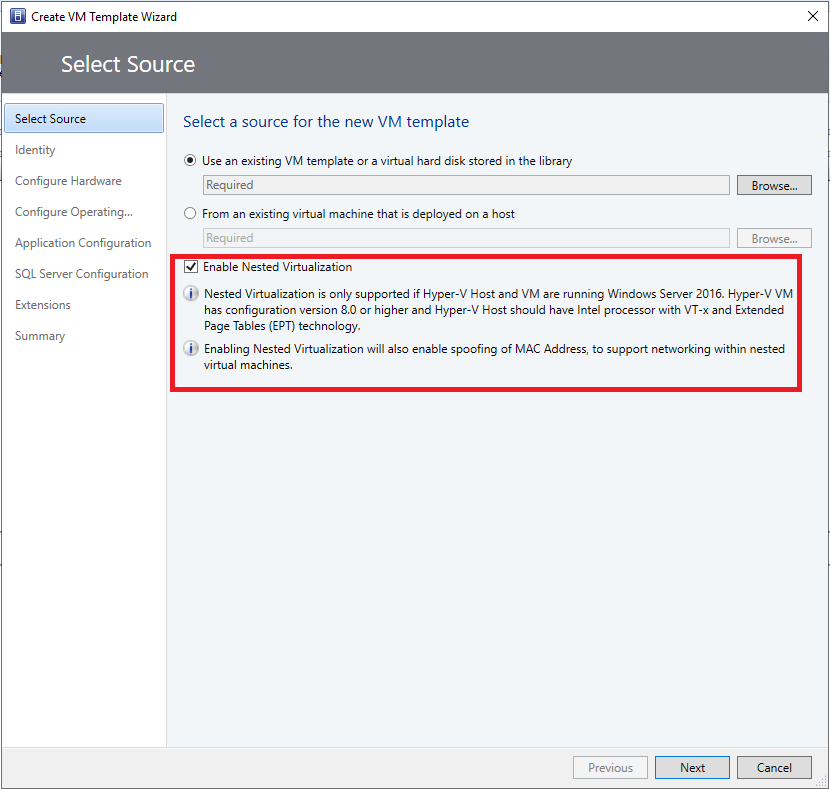Choose source from an existing deployed virtual machine
Viewport: 830px width, 789px height.
pyautogui.click(x=189, y=214)
